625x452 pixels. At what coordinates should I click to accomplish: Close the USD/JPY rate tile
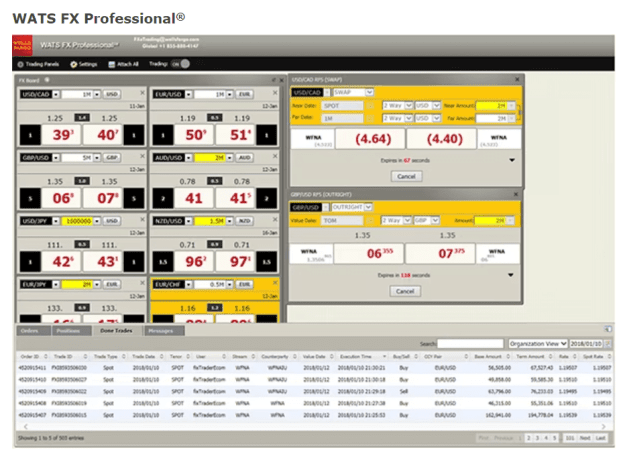coord(142,220)
